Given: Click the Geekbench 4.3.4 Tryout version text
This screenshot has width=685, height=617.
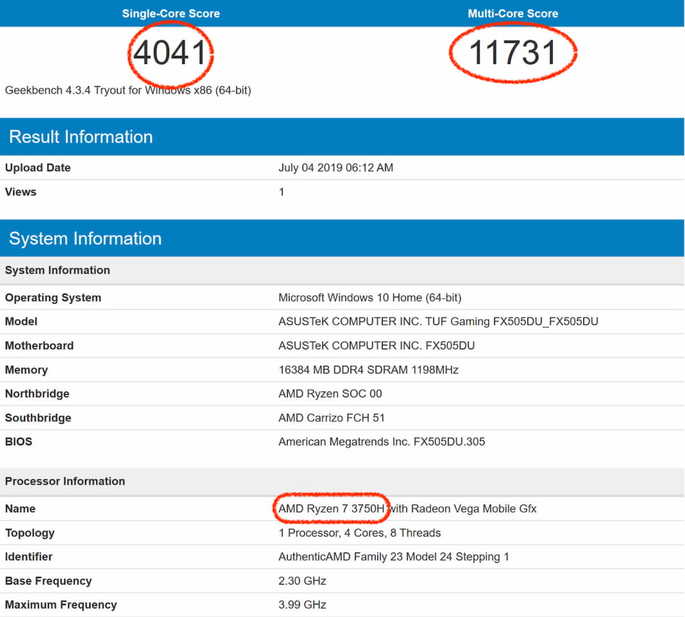Looking at the screenshot, I should click(x=128, y=90).
